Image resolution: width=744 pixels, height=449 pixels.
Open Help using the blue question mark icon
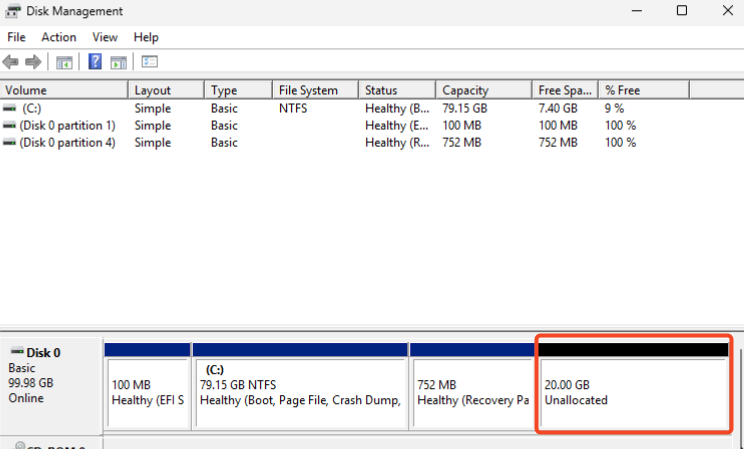click(95, 62)
